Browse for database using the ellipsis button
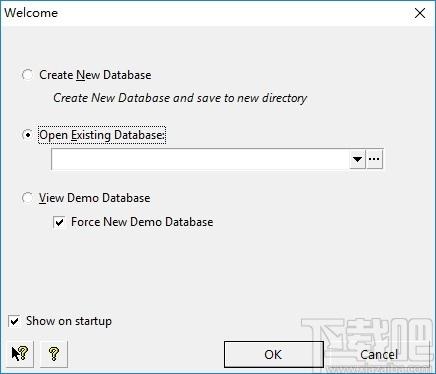 (374, 159)
